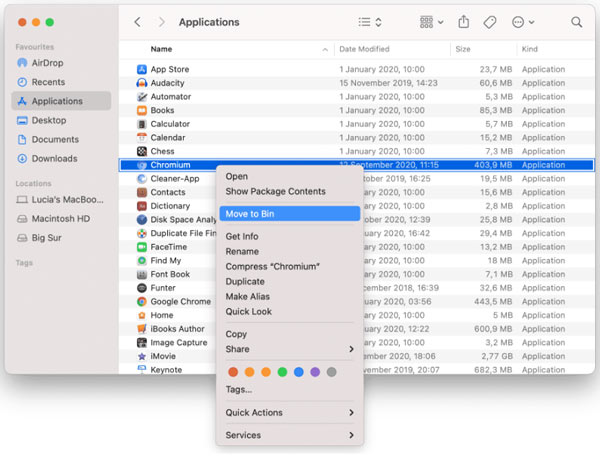Screen dimensions: 600x457
Task: Select the Automator app icon
Action: pos(142,97)
